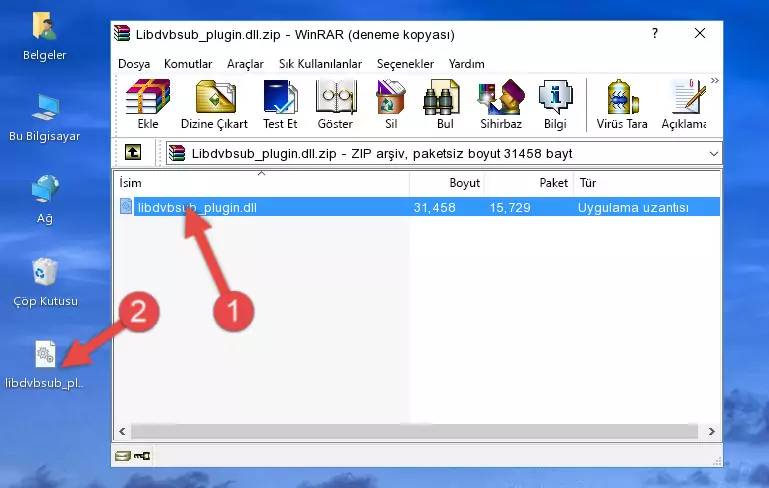The image size is (769, 488).
Task: Open the Seçenekler menu
Action: [405, 64]
